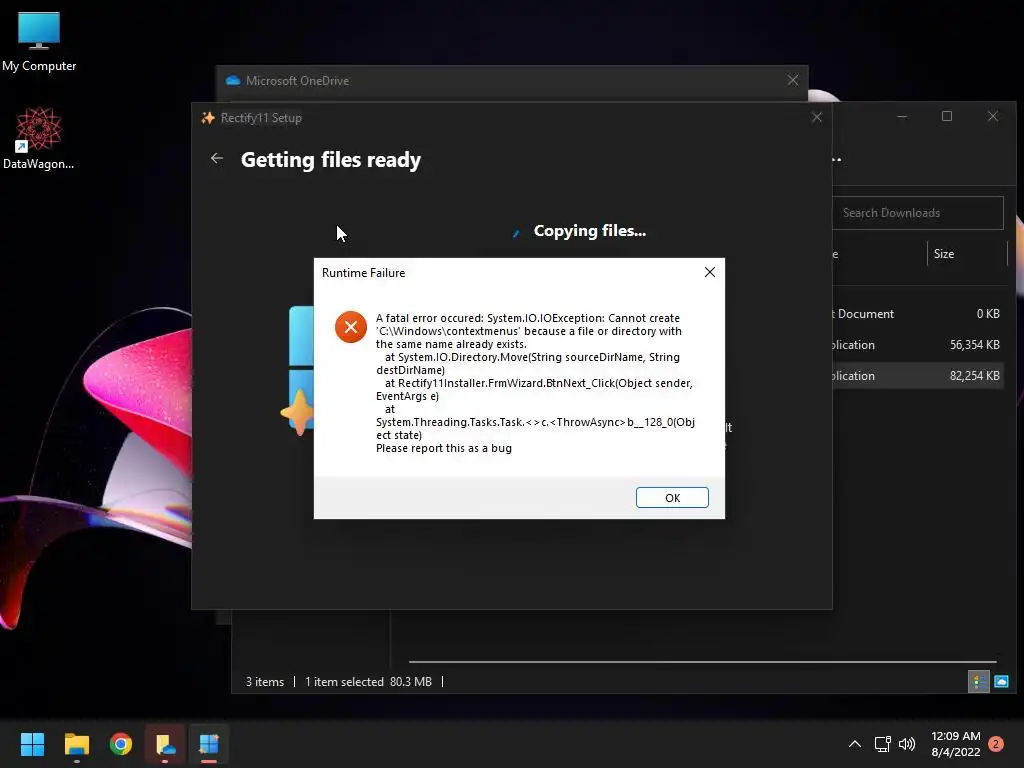The height and width of the screenshot is (768, 1024).
Task: Click the Search Downloads field
Action: pos(918,213)
